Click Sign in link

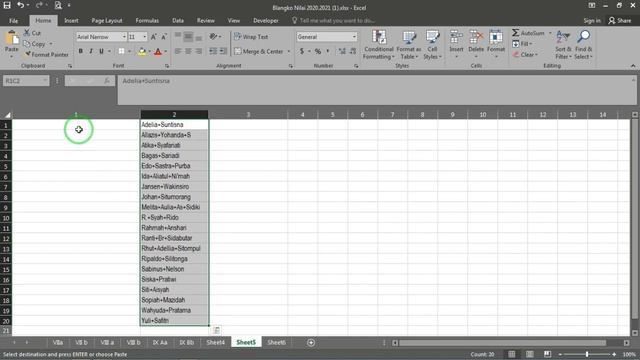tap(592, 20)
